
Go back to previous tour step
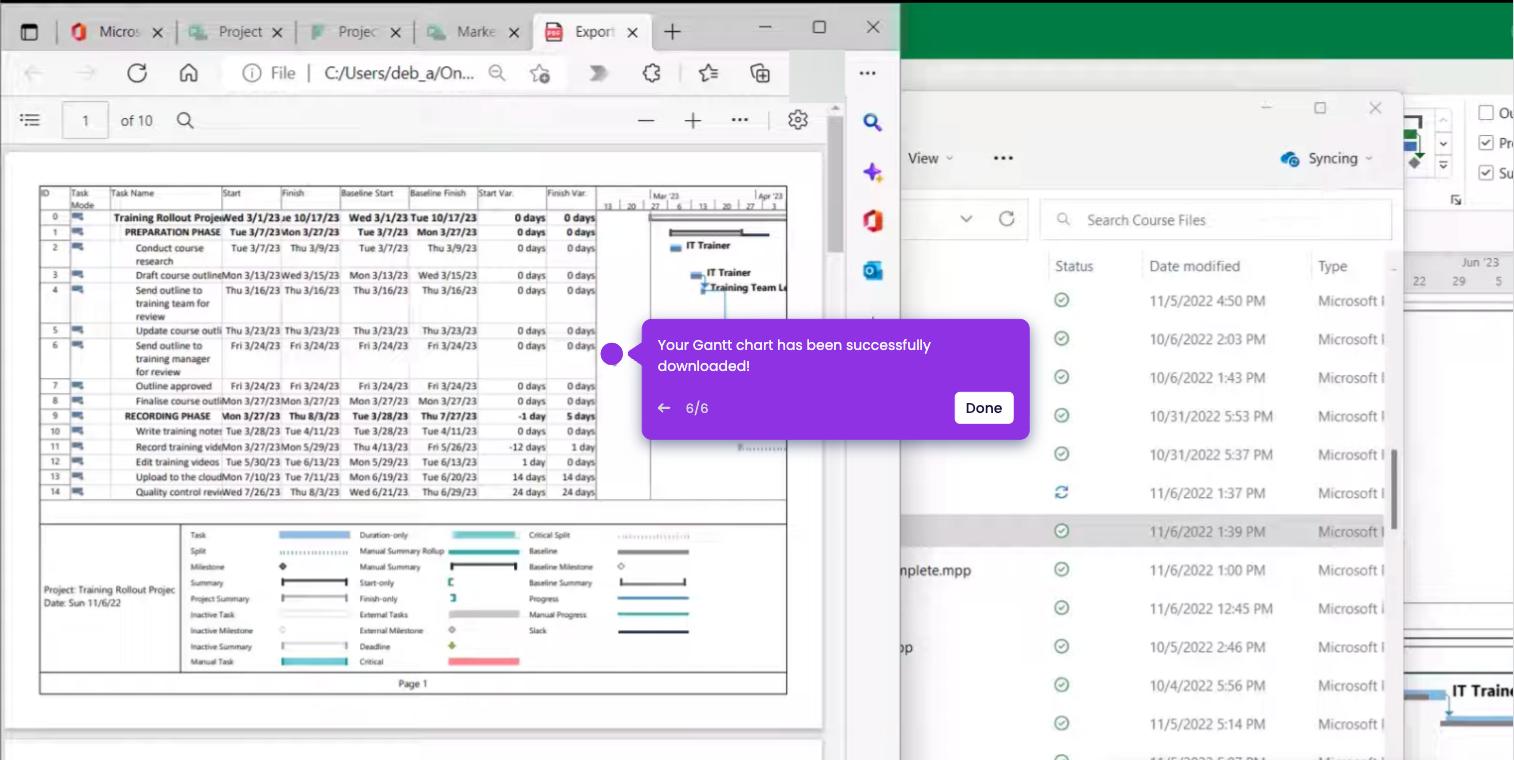click(664, 408)
